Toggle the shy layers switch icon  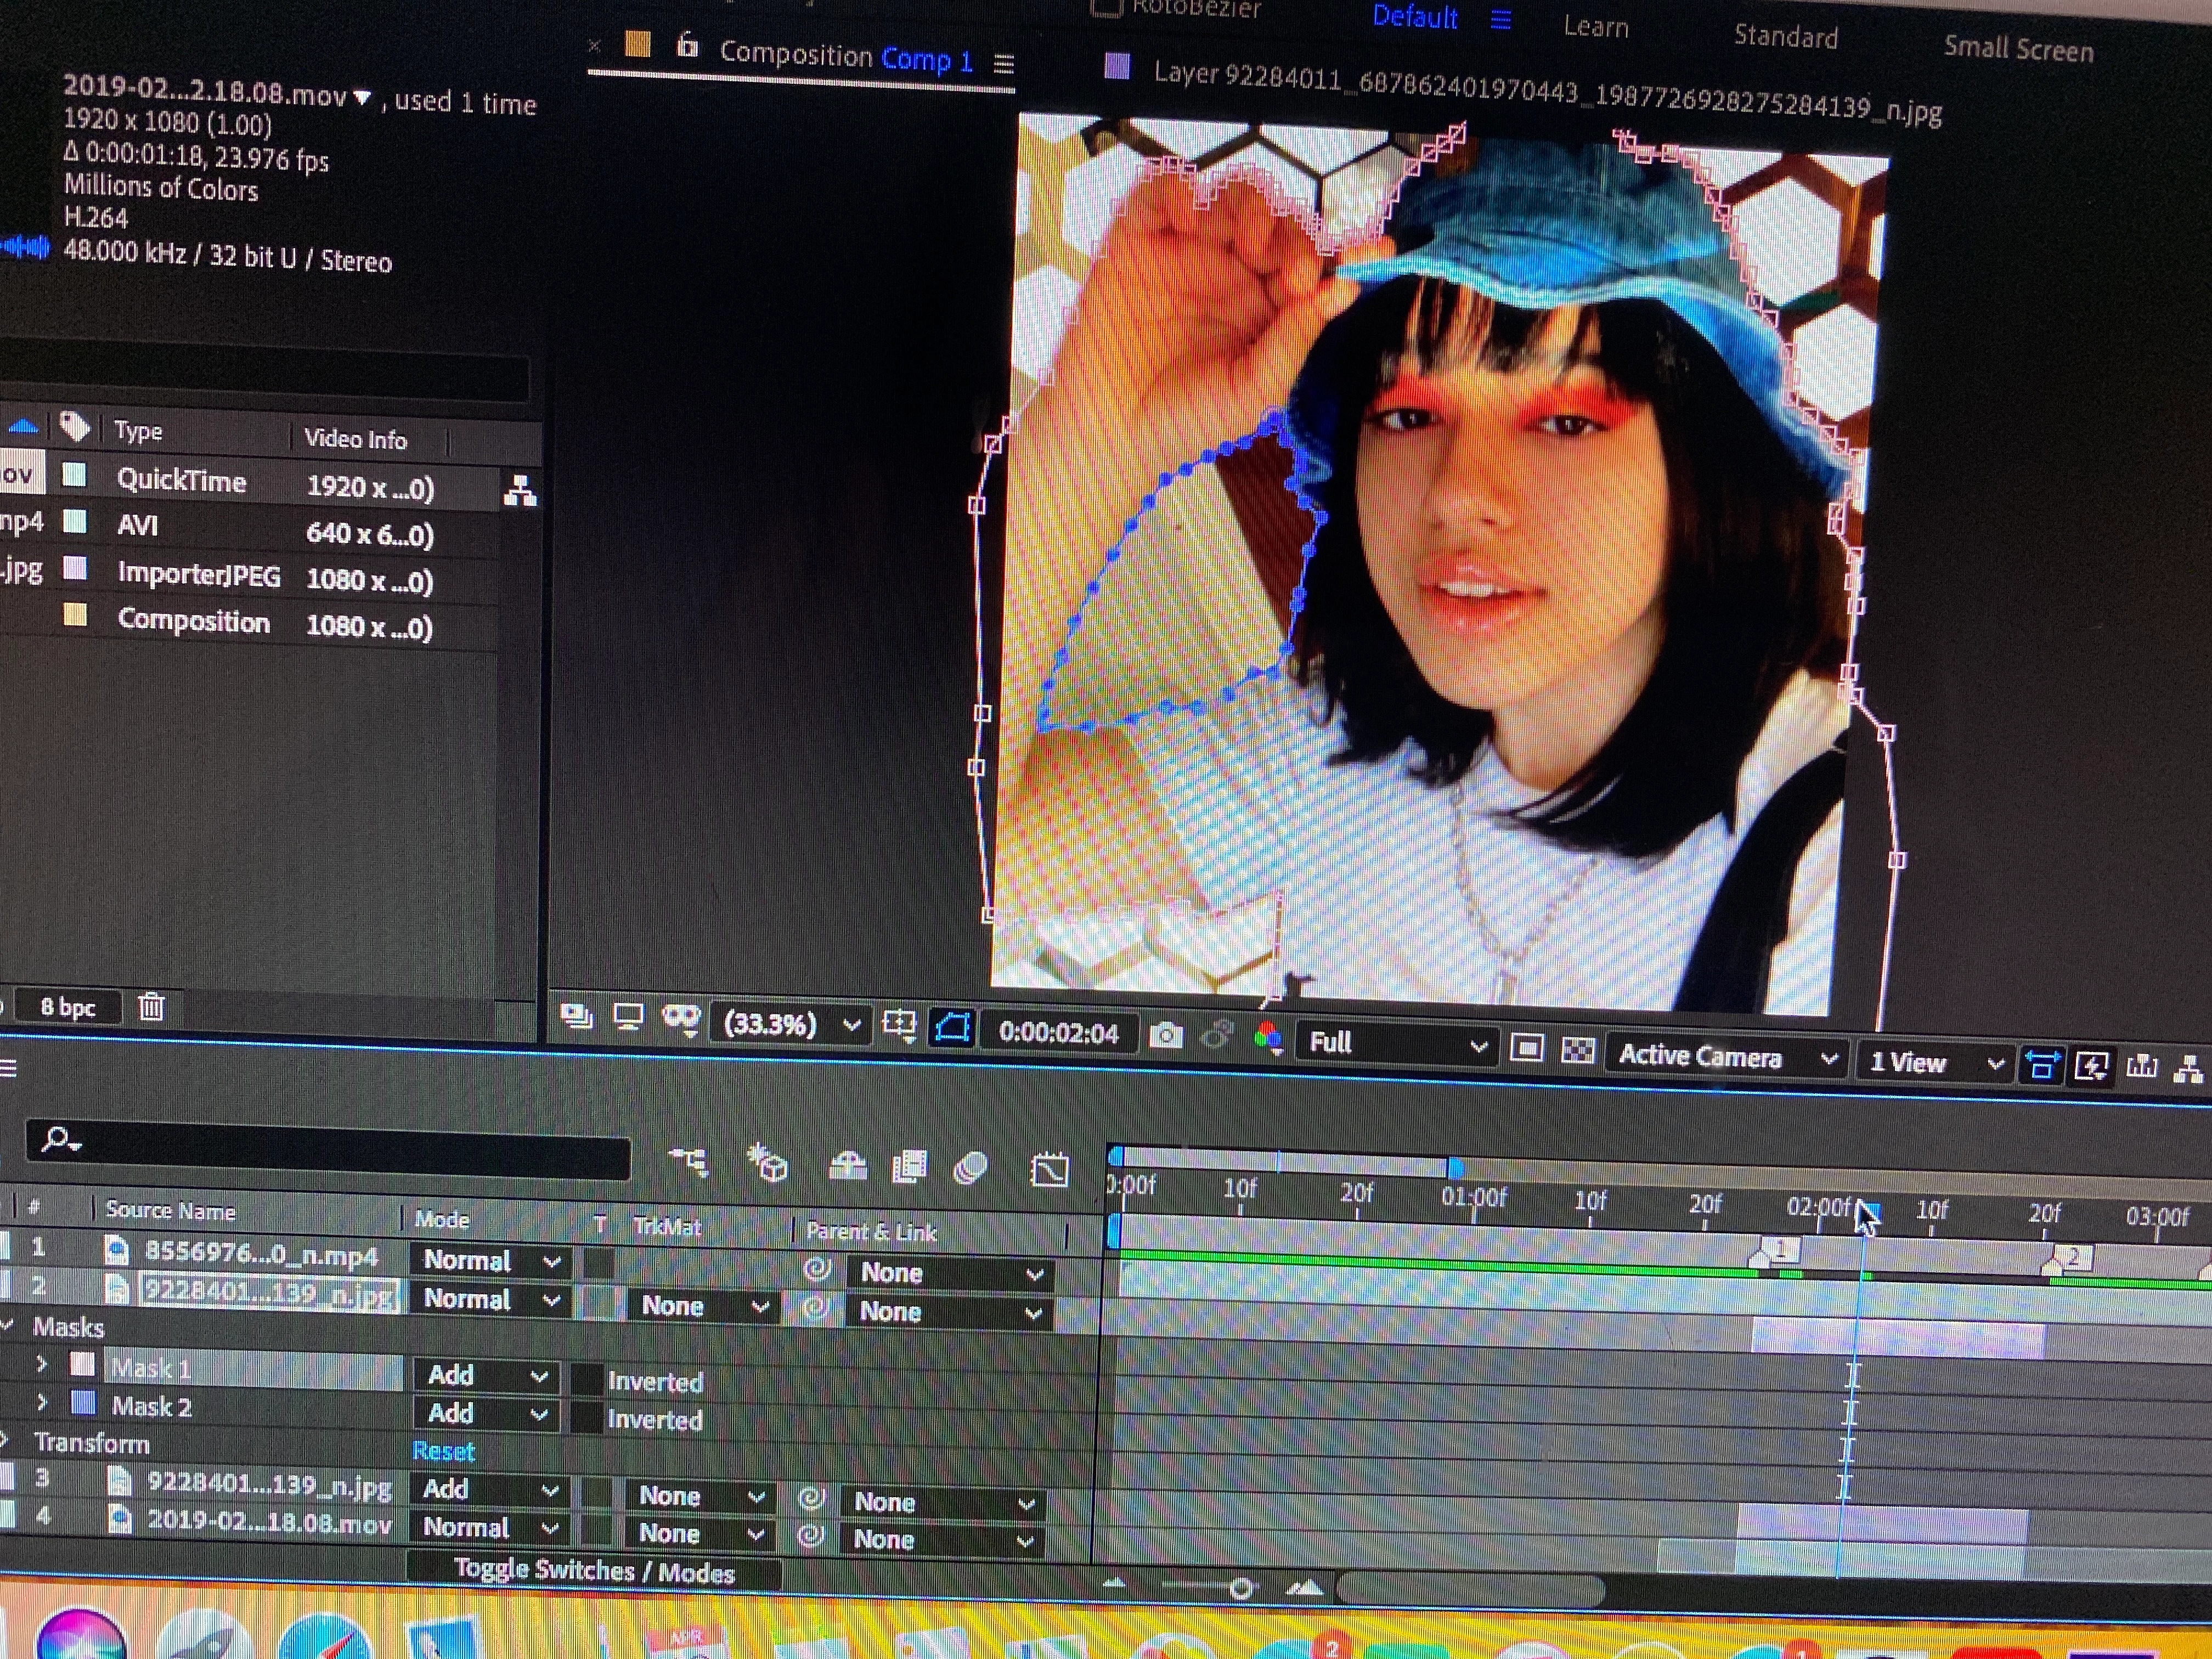click(x=848, y=1165)
